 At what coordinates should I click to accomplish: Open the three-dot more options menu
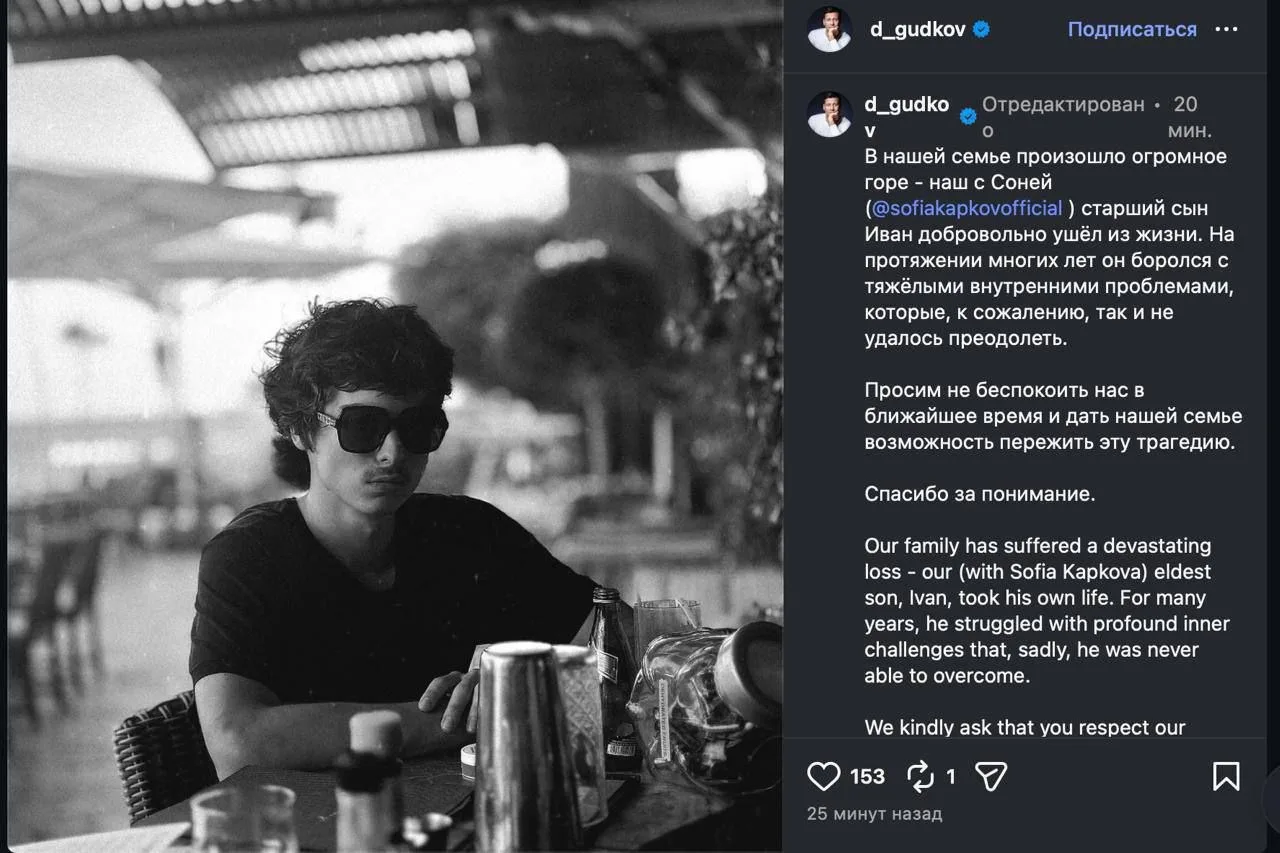(1226, 29)
